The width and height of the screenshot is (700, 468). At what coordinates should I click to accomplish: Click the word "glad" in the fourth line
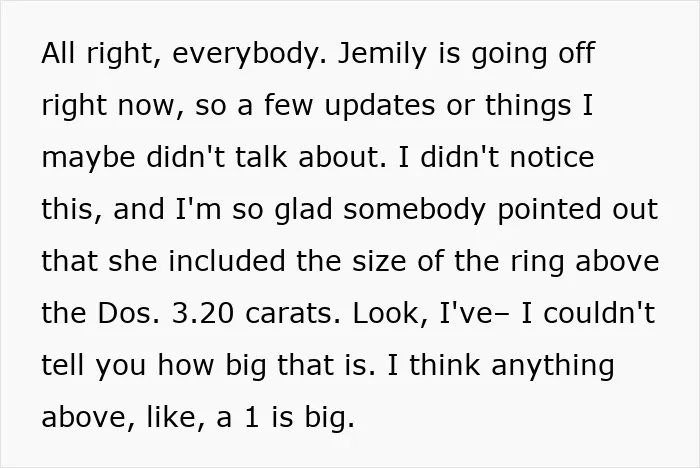[303, 209]
